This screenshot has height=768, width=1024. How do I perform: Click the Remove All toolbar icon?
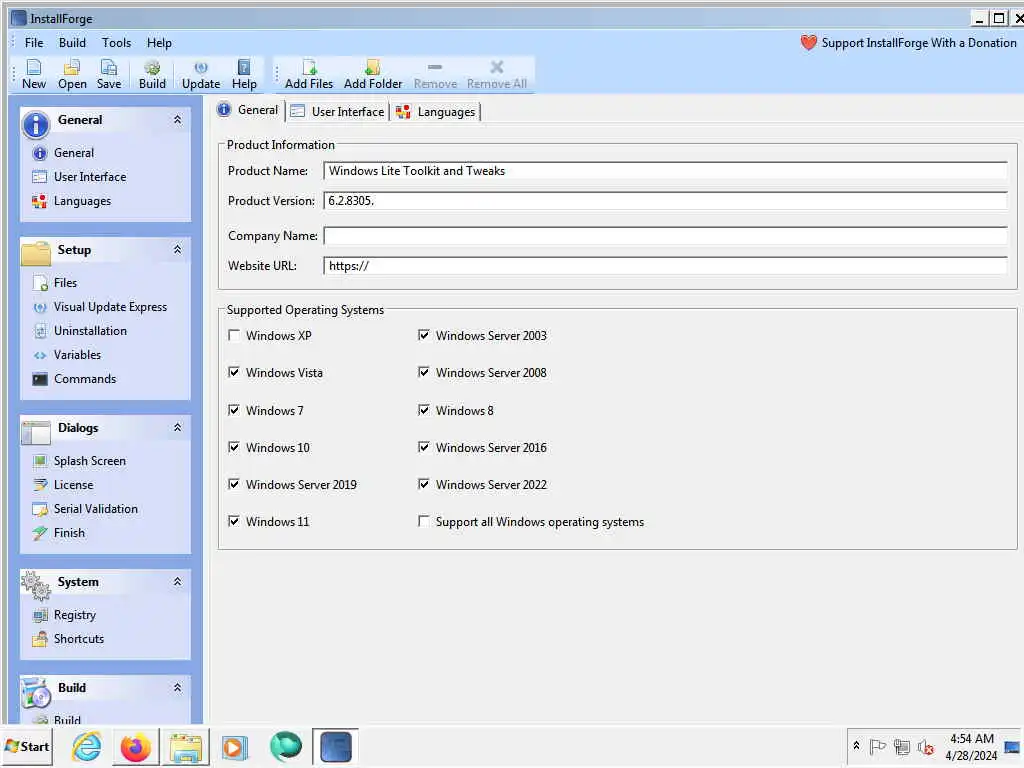(x=497, y=74)
